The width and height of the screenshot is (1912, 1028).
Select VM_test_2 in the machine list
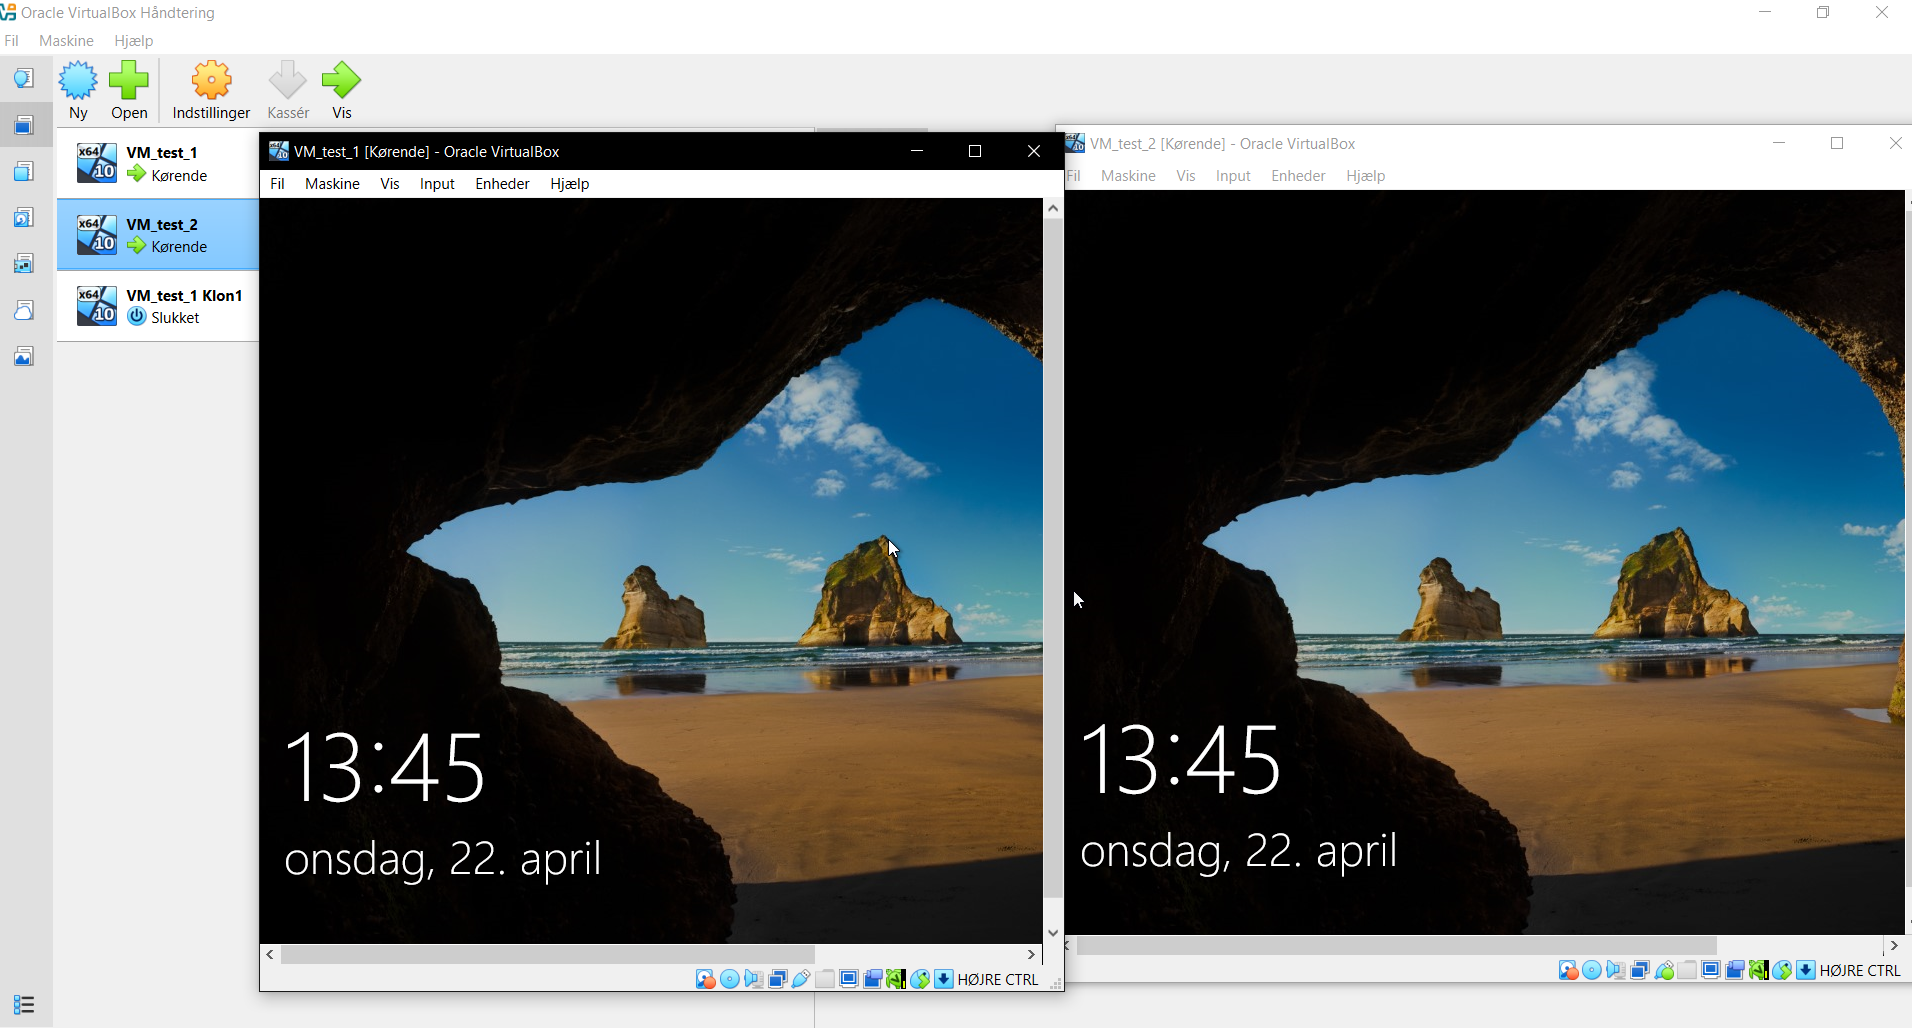(158, 235)
